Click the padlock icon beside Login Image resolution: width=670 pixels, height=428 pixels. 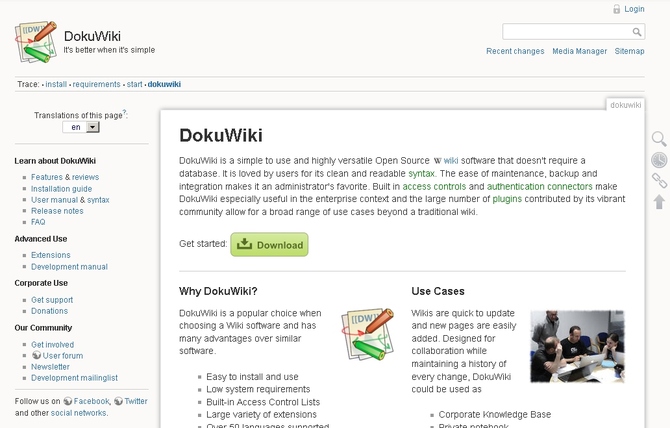[617, 9]
